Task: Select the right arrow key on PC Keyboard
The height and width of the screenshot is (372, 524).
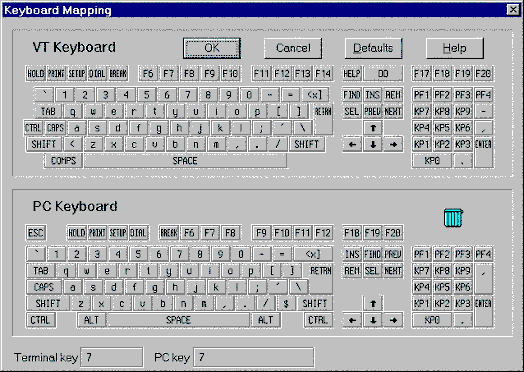Action: 393,320
